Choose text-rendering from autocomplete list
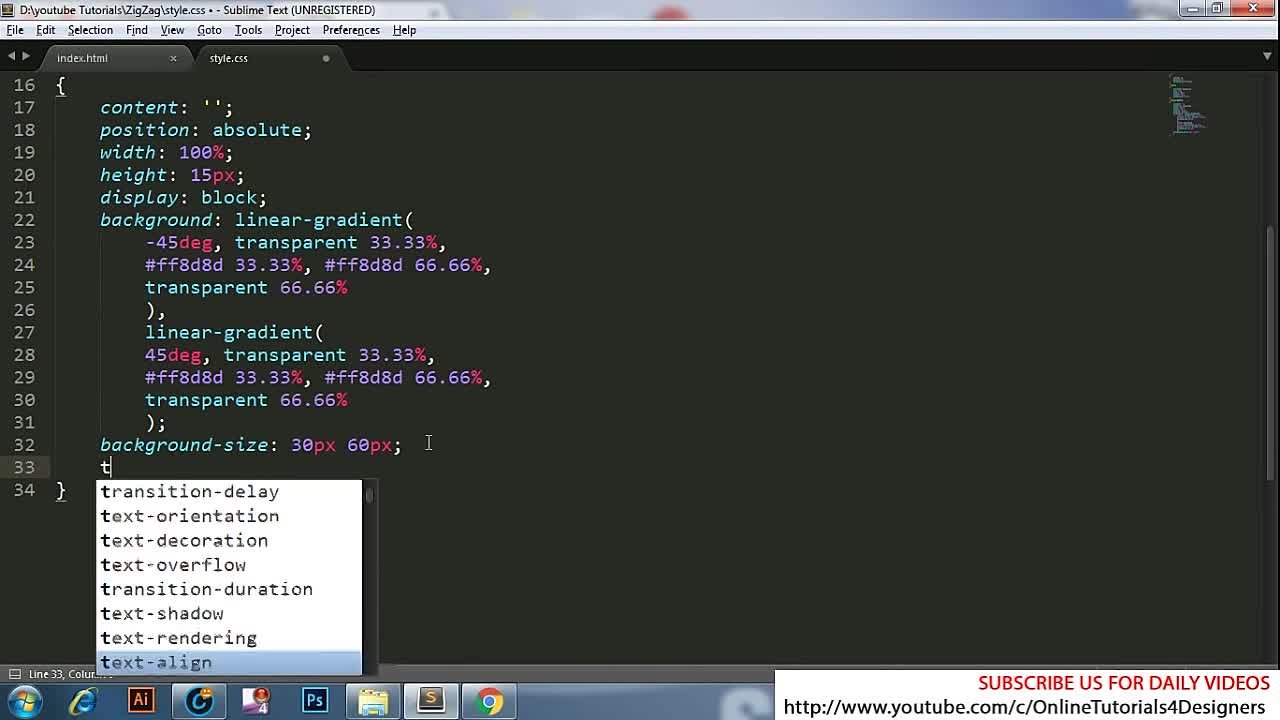This screenshot has width=1280, height=720. coord(229,638)
